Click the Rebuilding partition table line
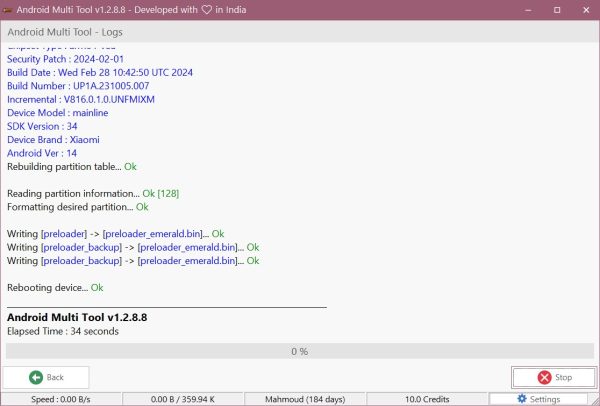 pyautogui.click(x=72, y=166)
